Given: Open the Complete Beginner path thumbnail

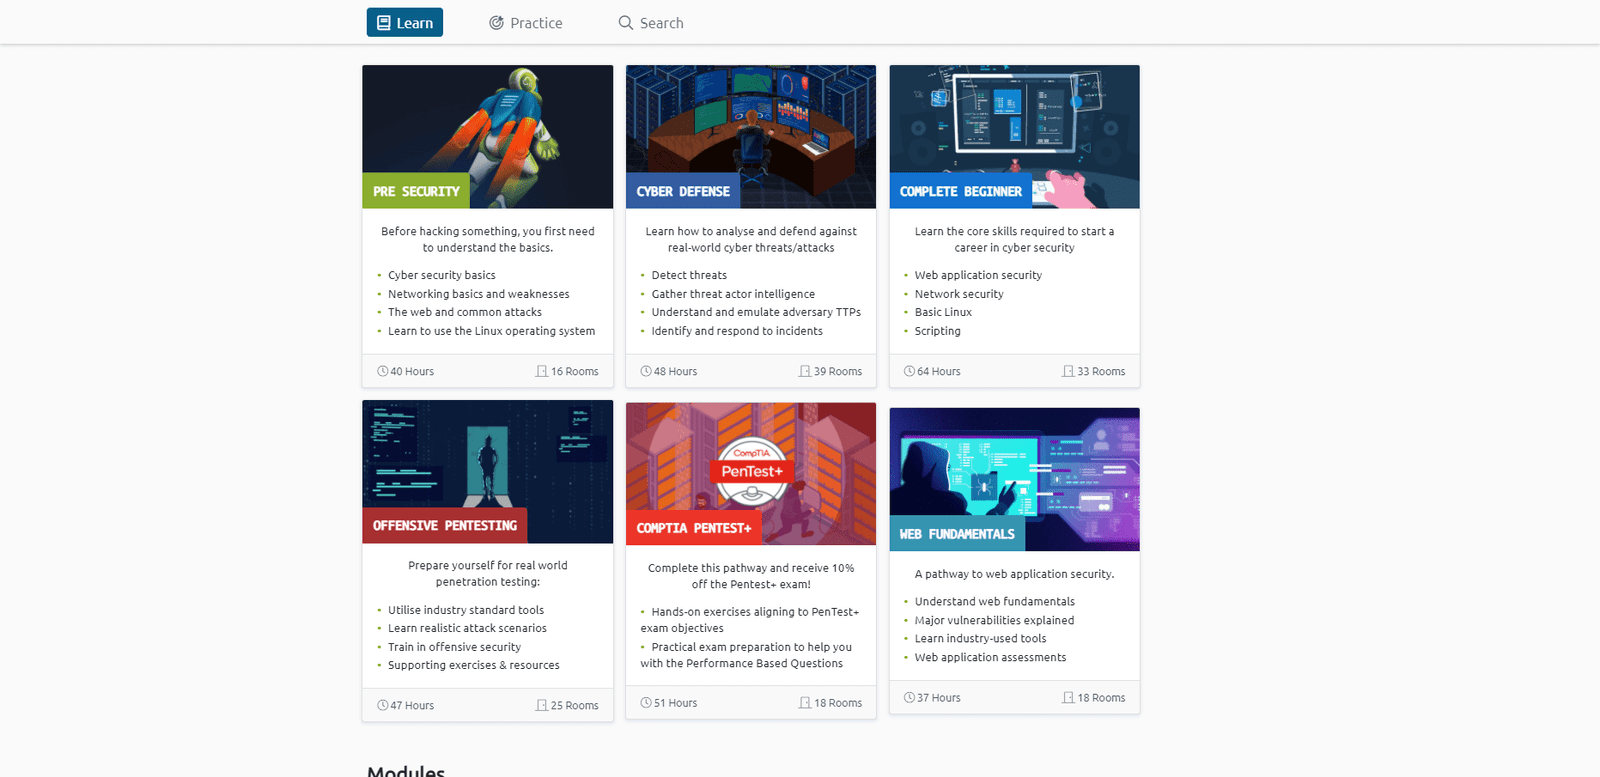Looking at the screenshot, I should (1015, 137).
